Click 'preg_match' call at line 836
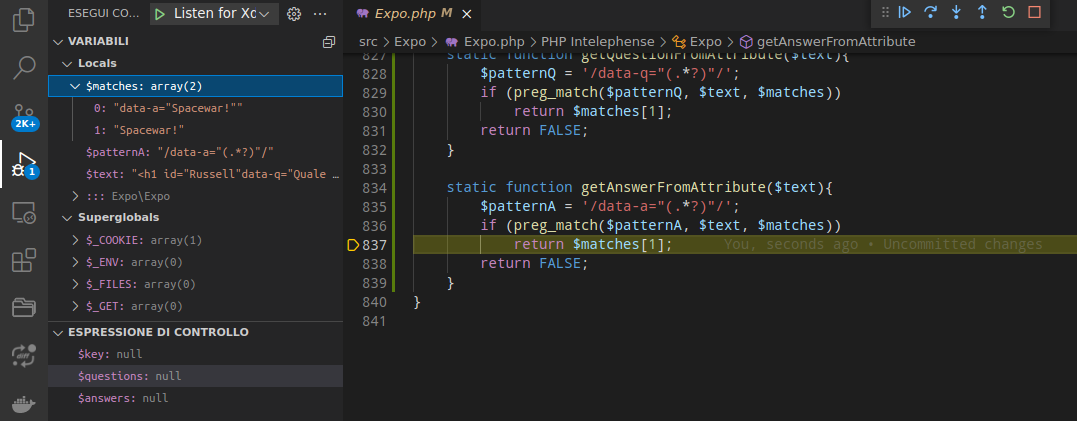This screenshot has width=1077, height=421. tap(556, 225)
